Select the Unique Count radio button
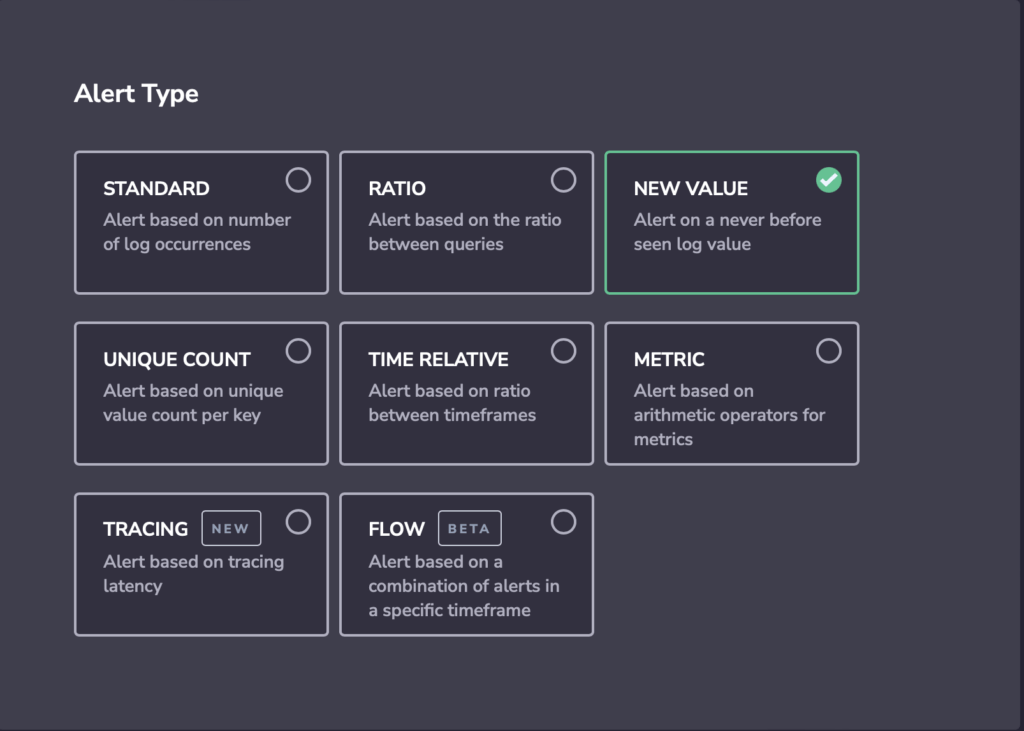The height and width of the screenshot is (731, 1024). click(x=298, y=351)
